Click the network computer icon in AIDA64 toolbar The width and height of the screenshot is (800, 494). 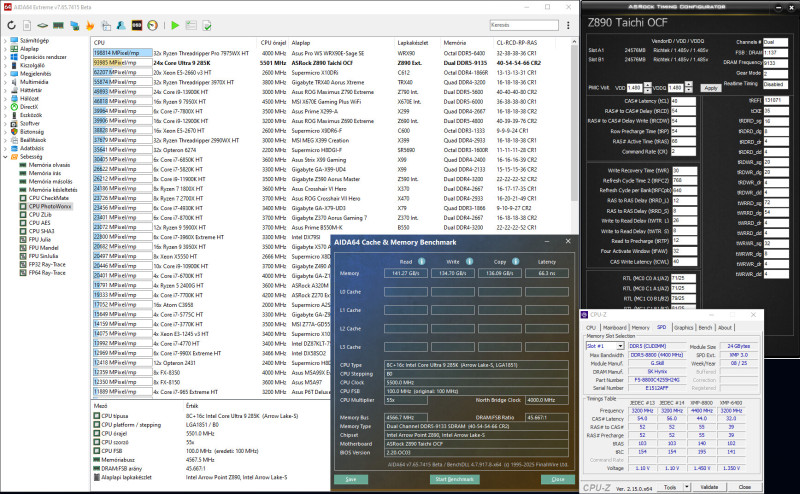(x=74, y=25)
